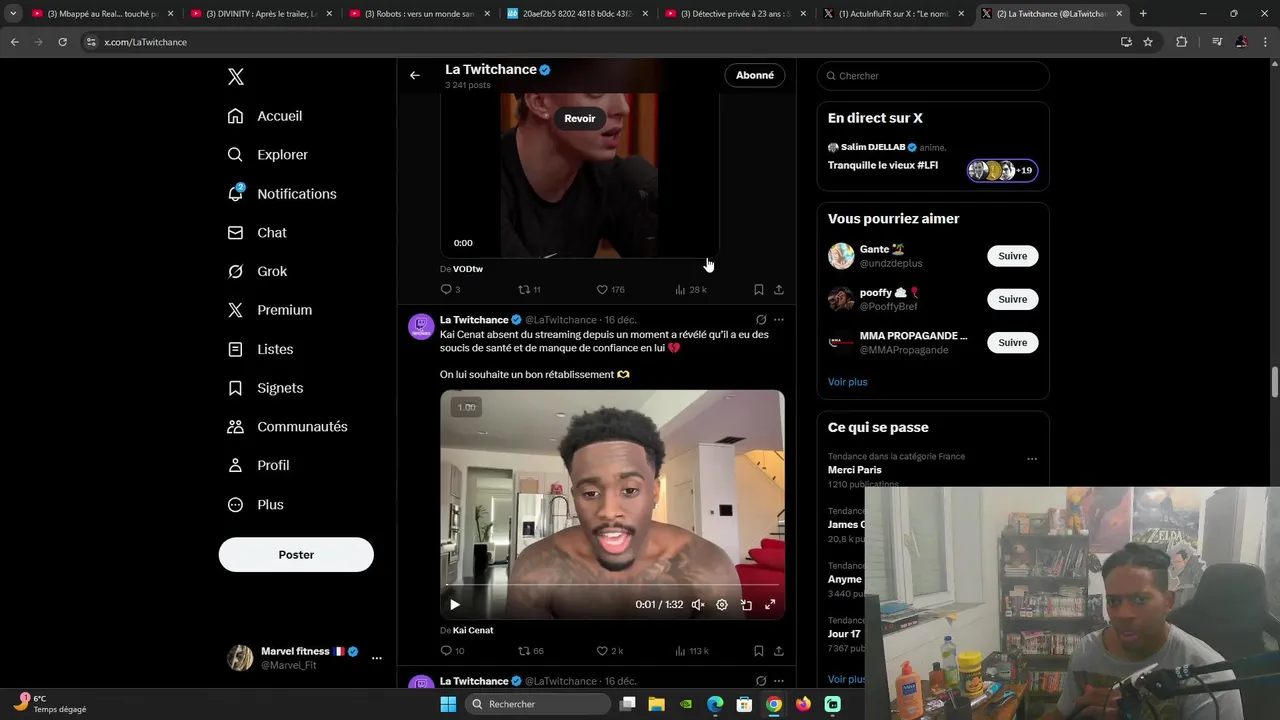Open Accueil home page

pos(265,116)
